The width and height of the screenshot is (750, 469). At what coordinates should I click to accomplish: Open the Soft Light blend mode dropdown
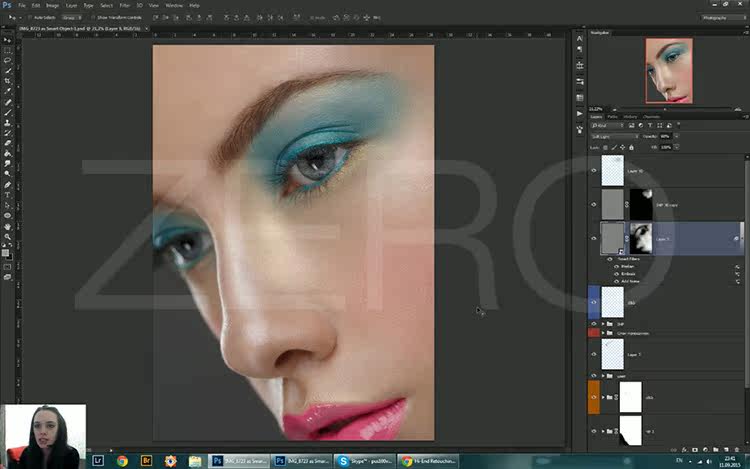615,137
